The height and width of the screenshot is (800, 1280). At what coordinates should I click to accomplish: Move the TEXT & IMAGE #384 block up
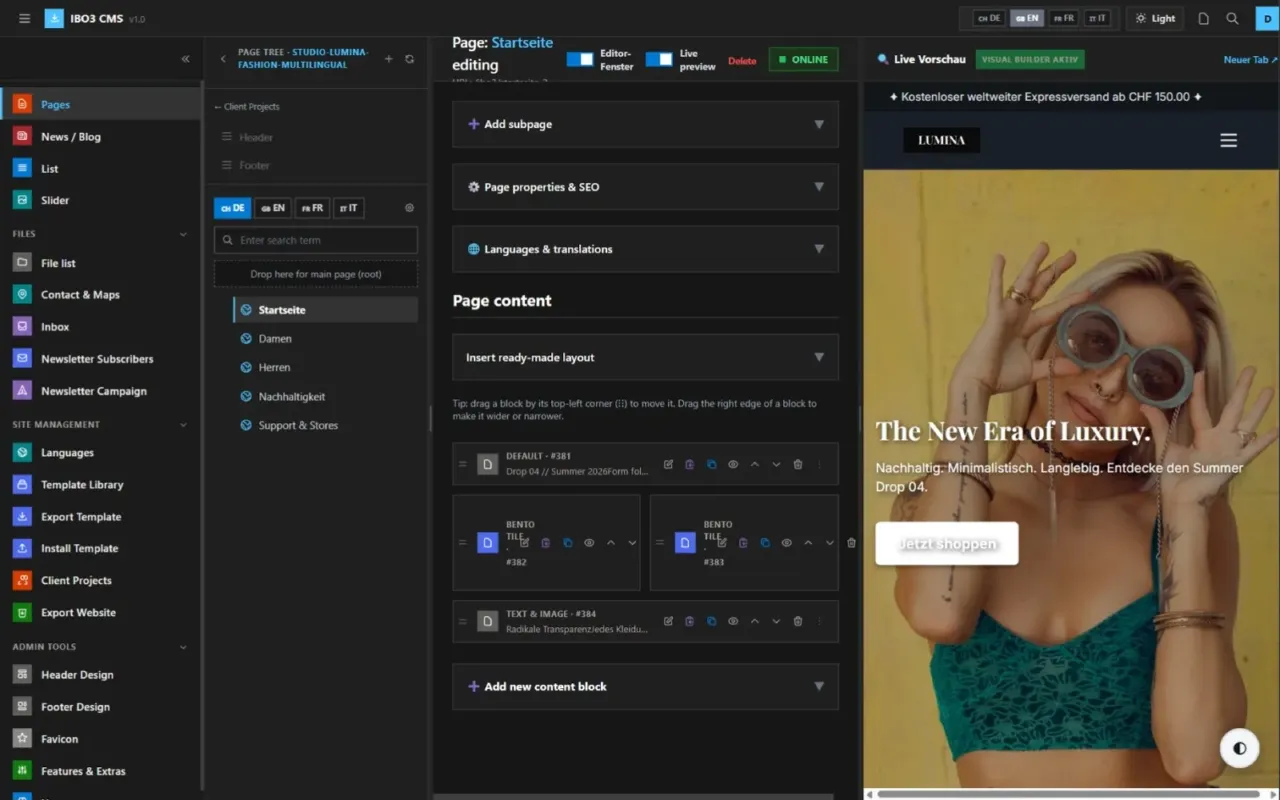(754, 621)
